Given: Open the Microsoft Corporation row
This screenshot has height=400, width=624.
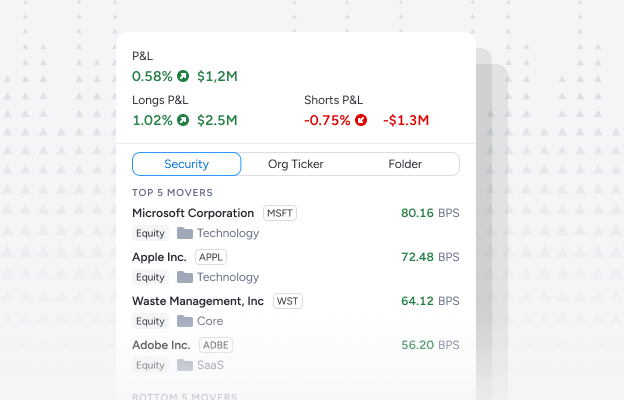Looking at the screenshot, I should (x=296, y=223).
